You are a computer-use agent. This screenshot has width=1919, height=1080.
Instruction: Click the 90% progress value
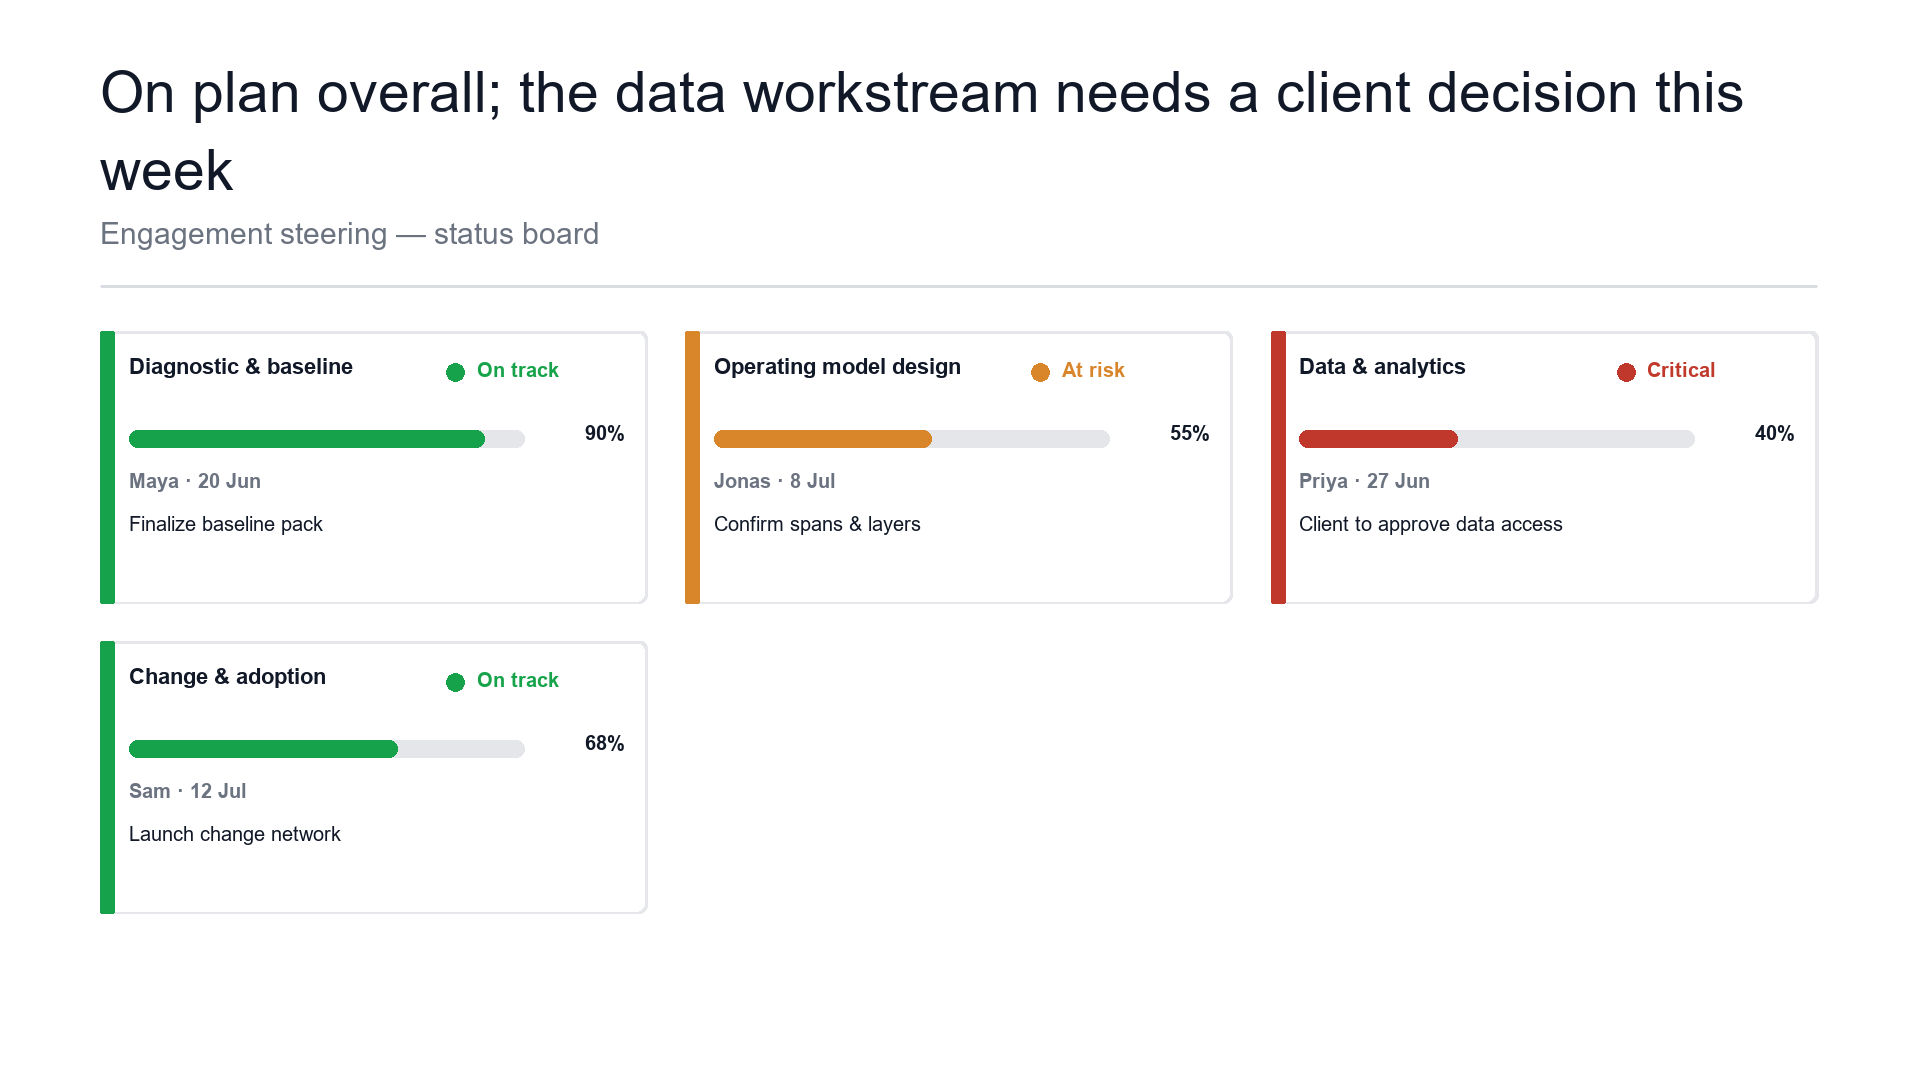(604, 433)
